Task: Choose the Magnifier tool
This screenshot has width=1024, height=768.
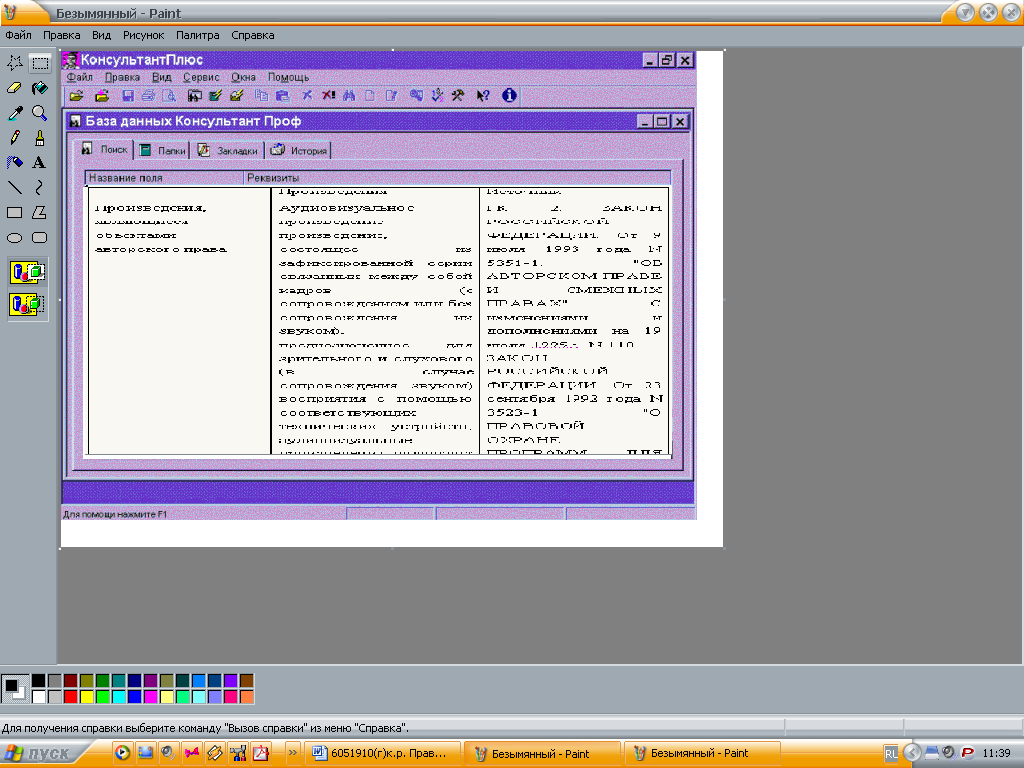Action: tap(40, 113)
